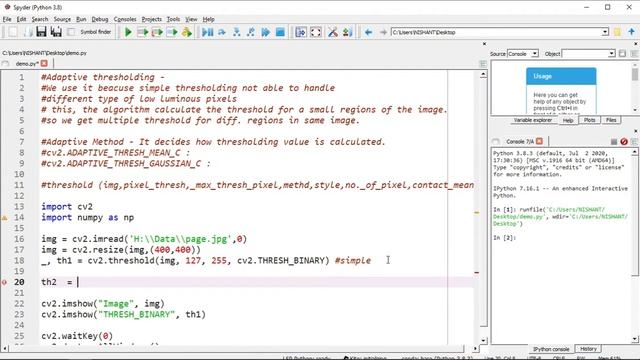
Task: Open the Help Source dropdown showing Console
Action: click(x=523, y=53)
